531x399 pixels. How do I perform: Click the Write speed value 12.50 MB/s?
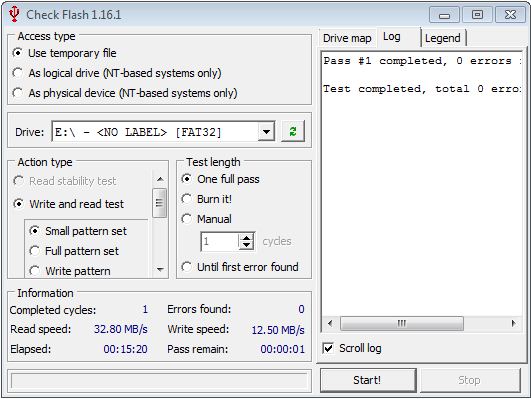click(278, 330)
